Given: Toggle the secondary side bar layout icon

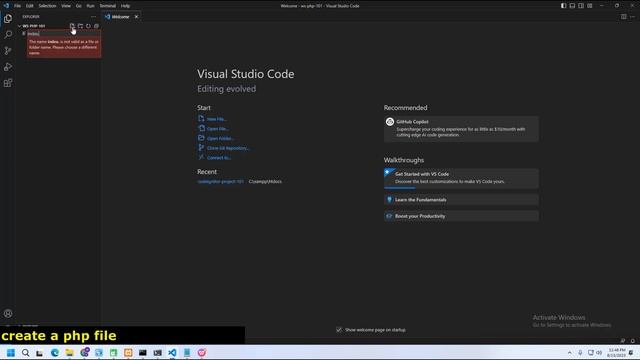Looking at the screenshot, I should pos(581,6).
